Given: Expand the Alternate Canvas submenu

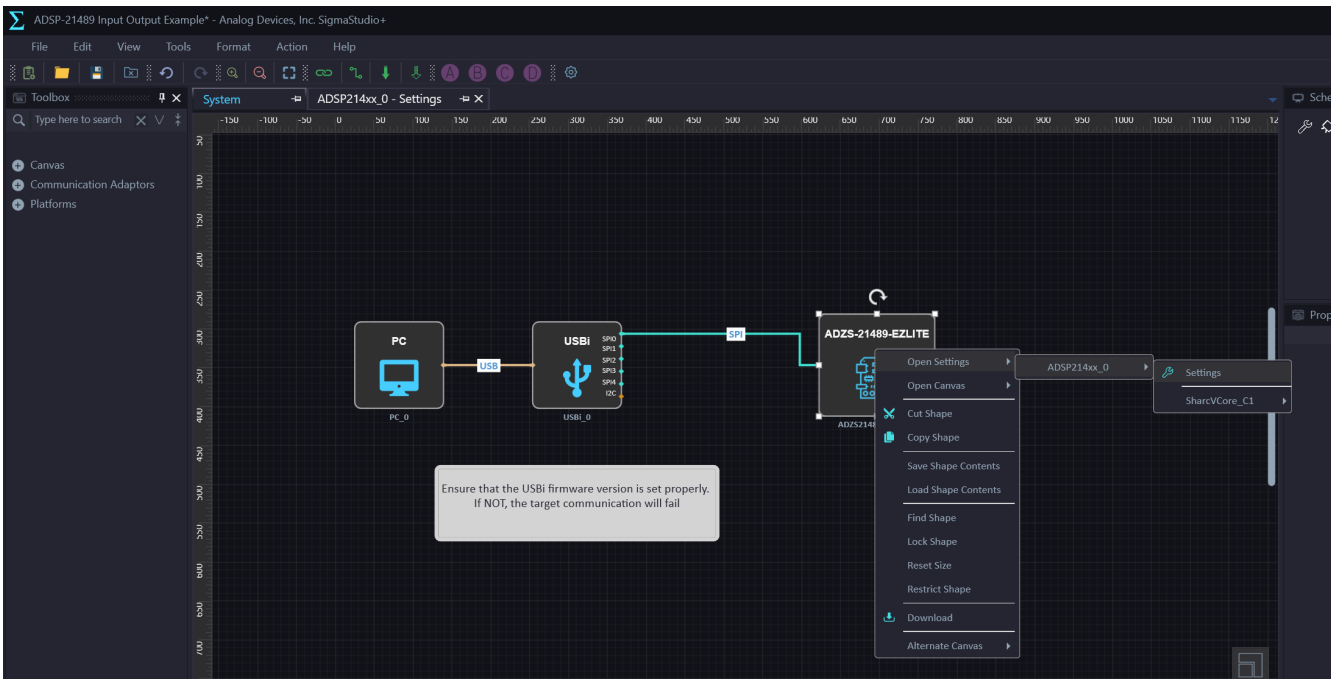Looking at the screenshot, I should pyautogui.click(x=947, y=646).
